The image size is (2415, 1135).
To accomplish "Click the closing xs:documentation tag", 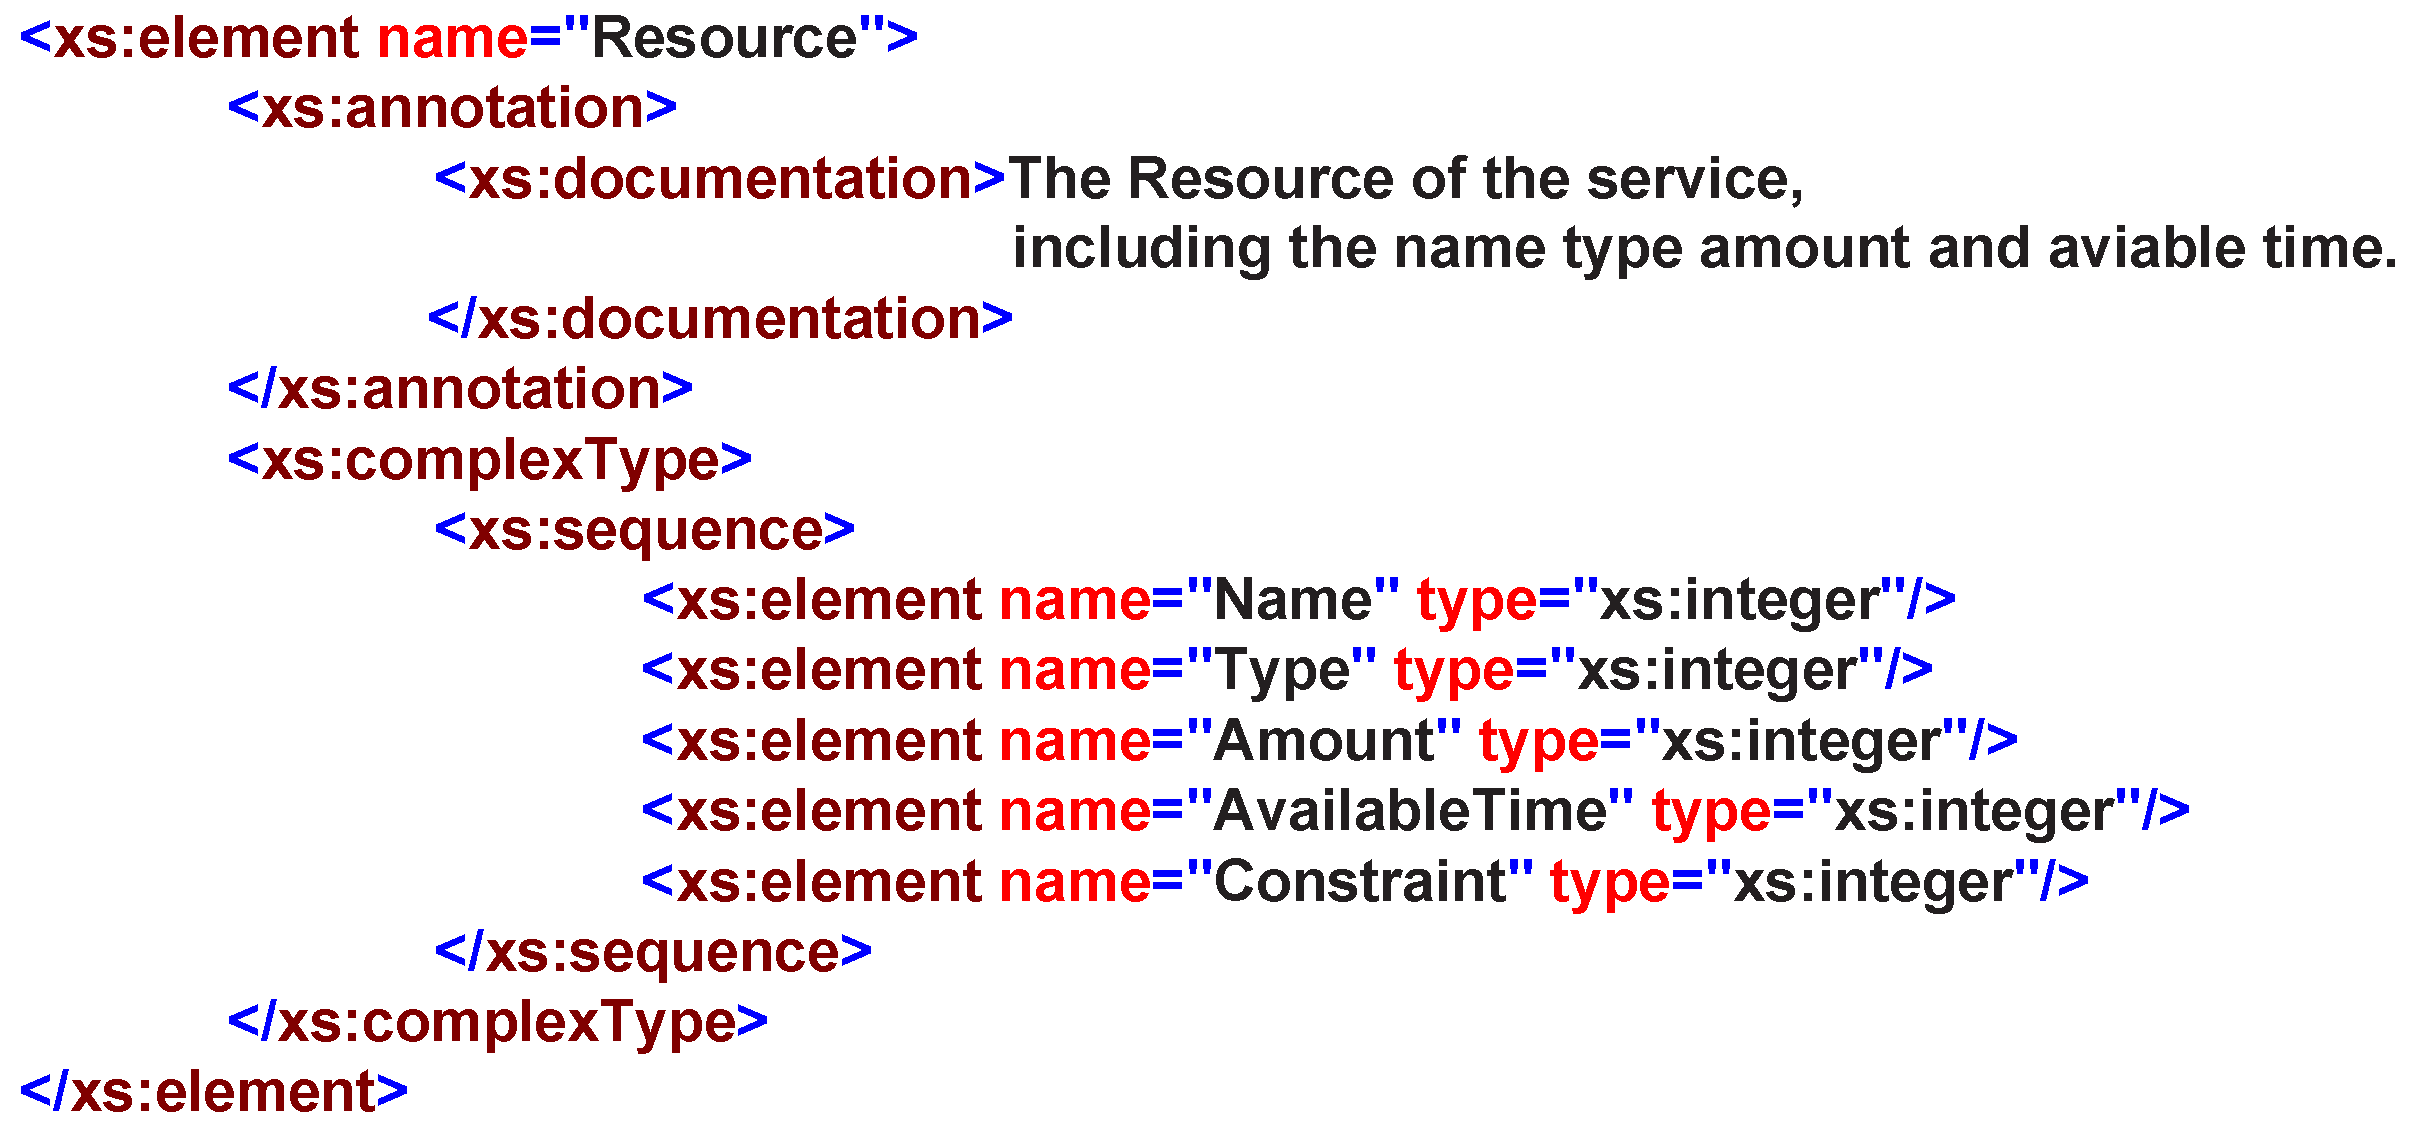I will [720, 319].
